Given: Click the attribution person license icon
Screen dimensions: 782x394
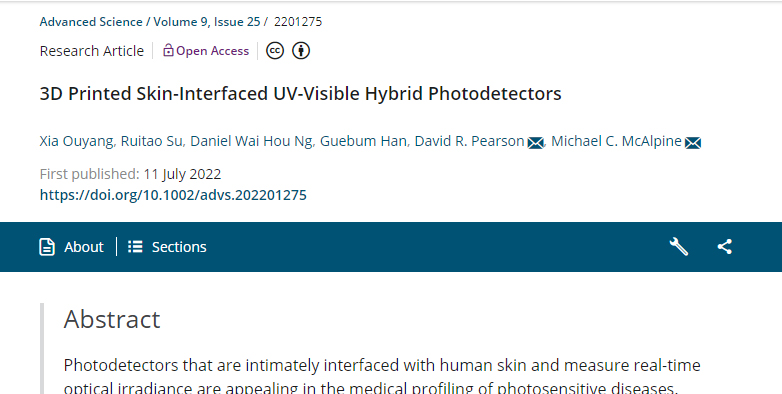Looking at the screenshot, I should (301, 51).
